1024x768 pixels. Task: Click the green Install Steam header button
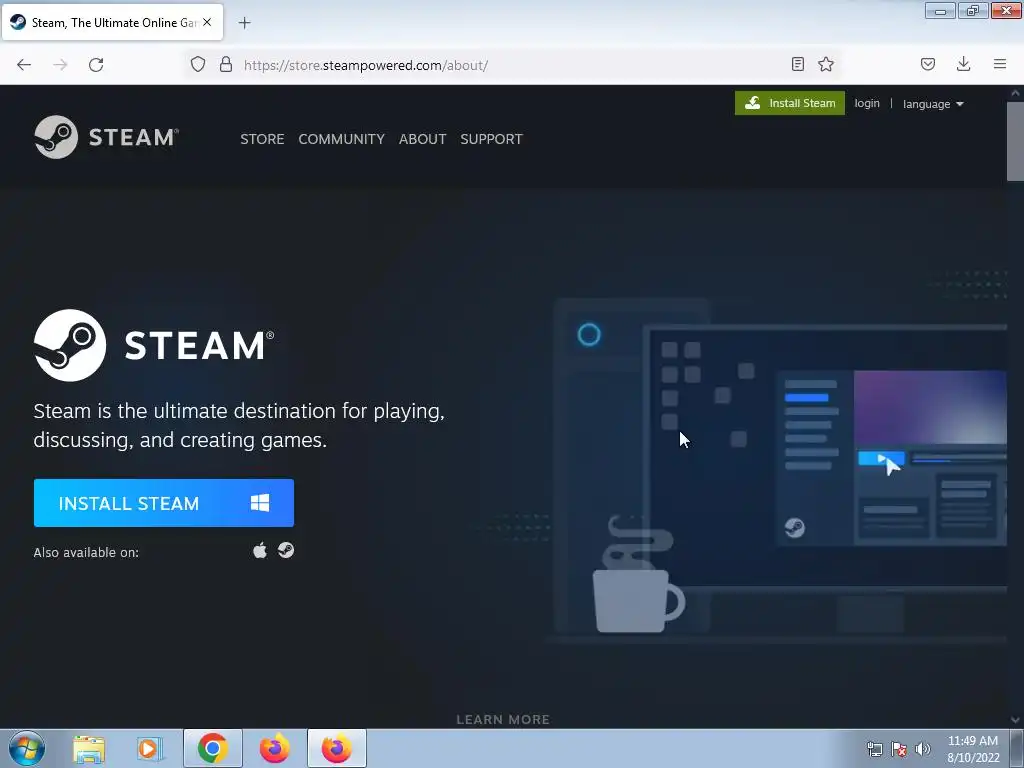(790, 103)
